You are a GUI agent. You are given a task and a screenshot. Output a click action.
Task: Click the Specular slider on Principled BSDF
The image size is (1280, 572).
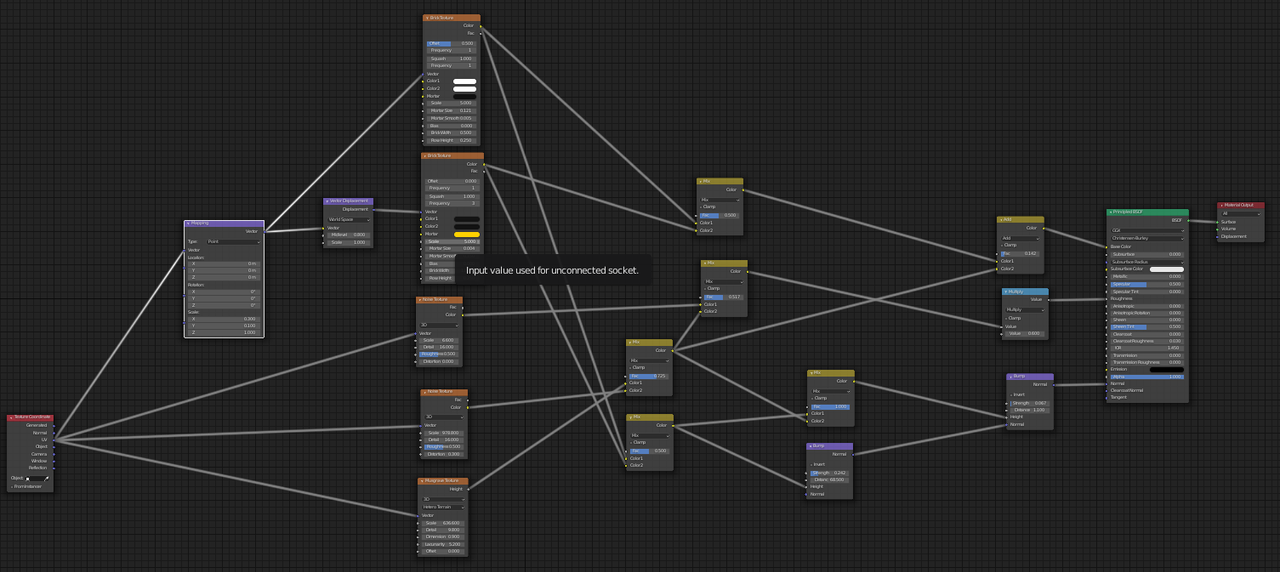(x=1147, y=284)
